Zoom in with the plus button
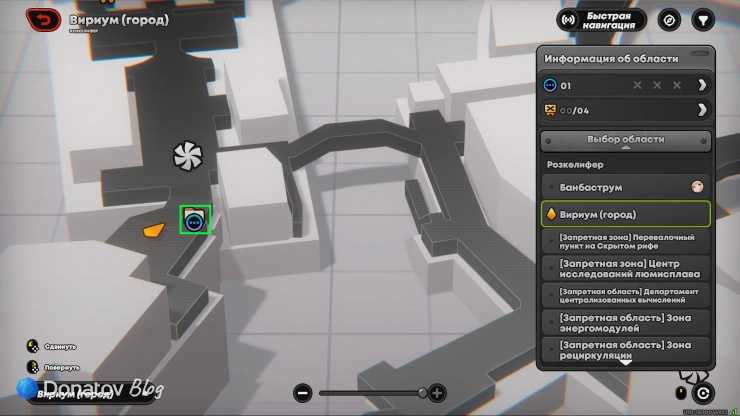The width and height of the screenshot is (740, 416). click(x=437, y=393)
